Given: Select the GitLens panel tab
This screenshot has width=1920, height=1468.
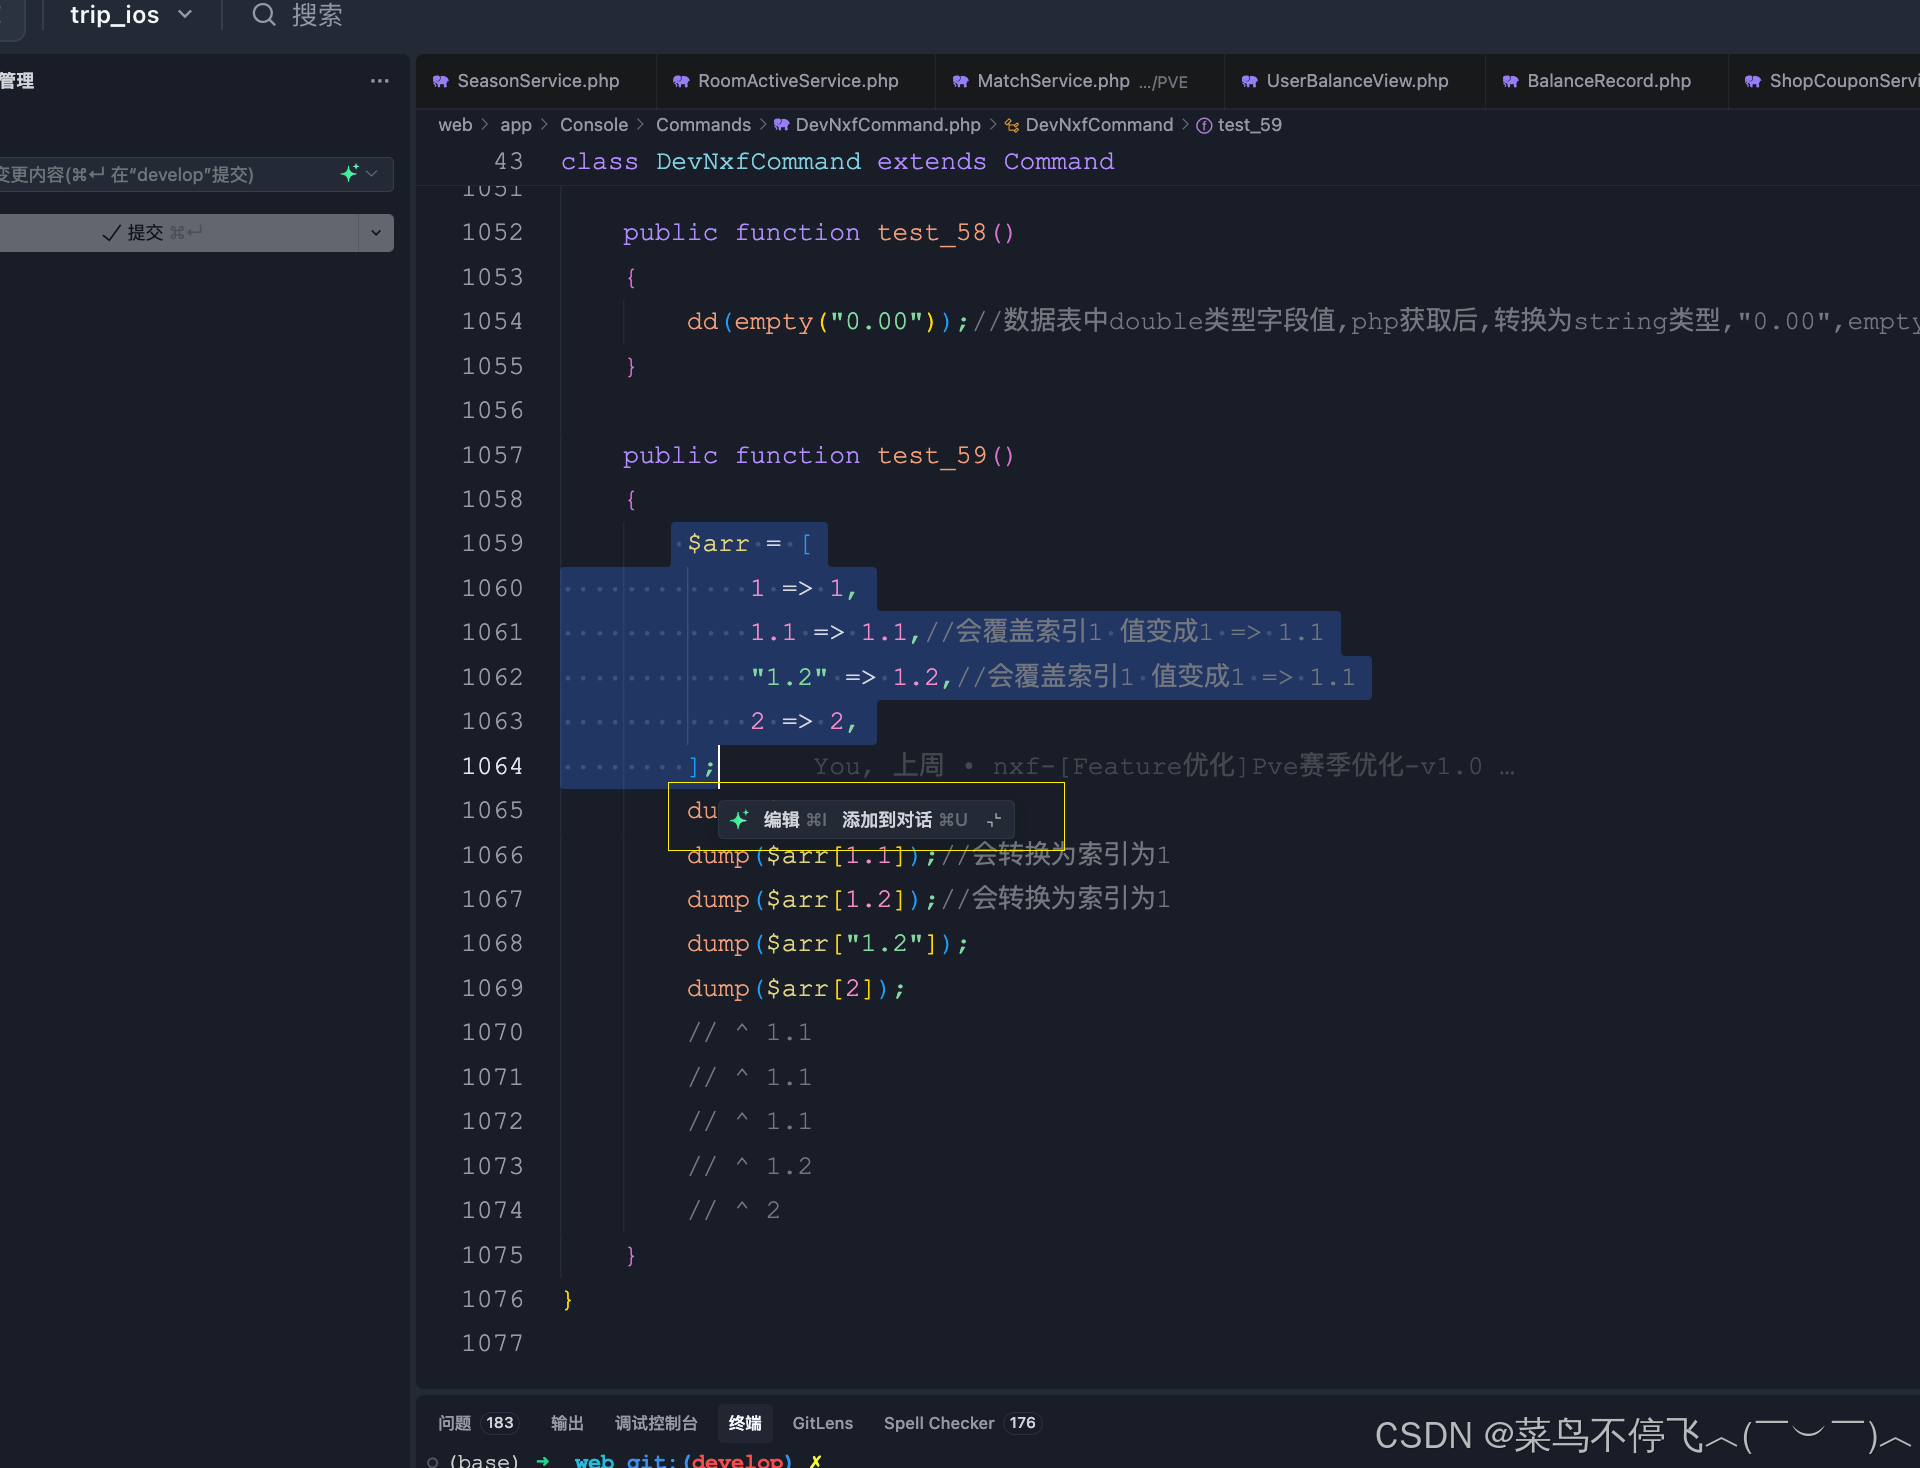Looking at the screenshot, I should tap(822, 1423).
